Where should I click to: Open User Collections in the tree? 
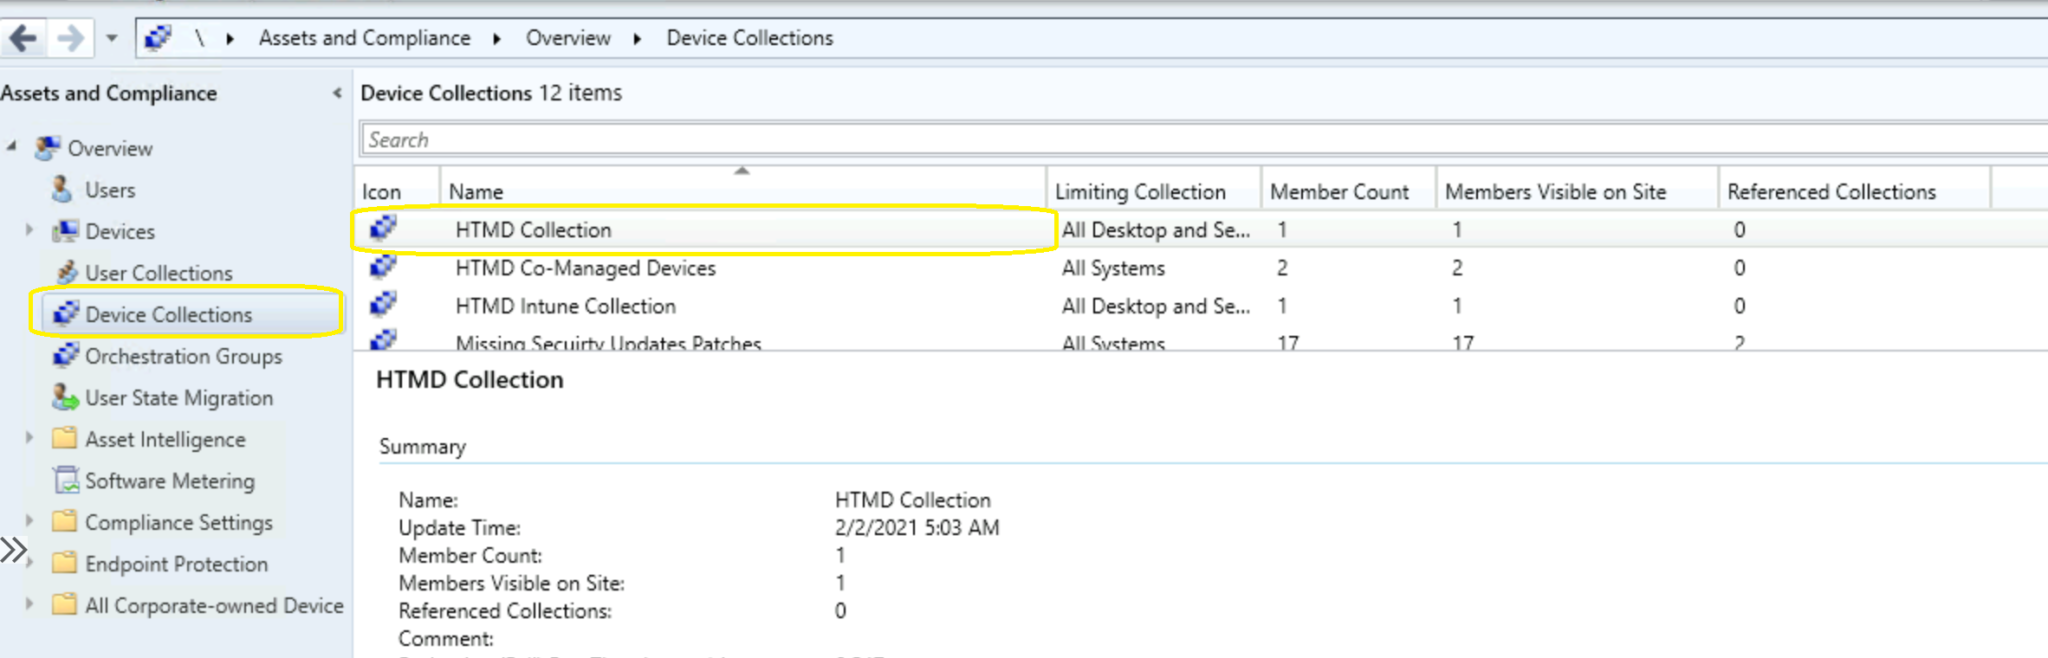(159, 273)
